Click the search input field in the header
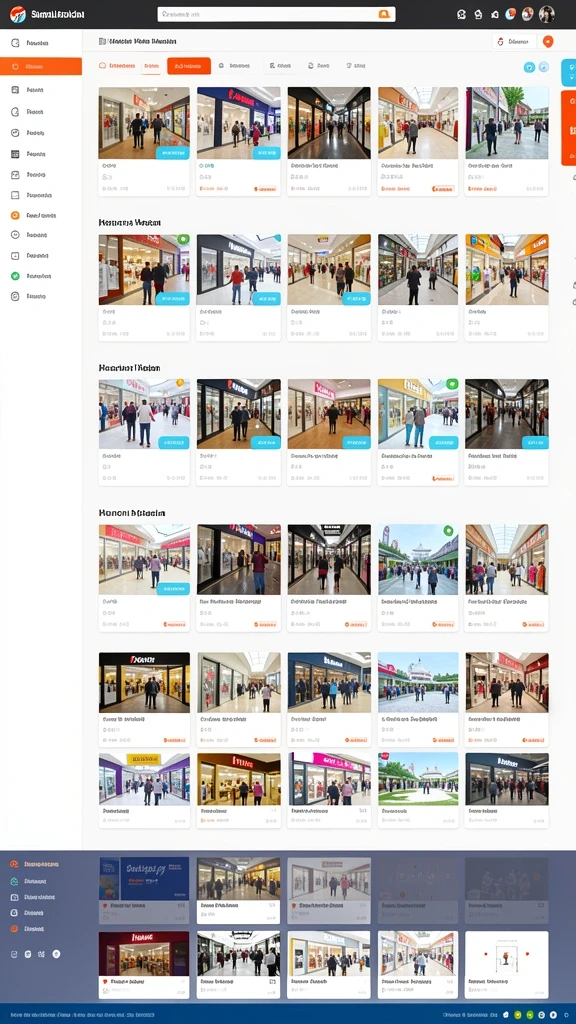This screenshot has height=1024, width=576. pyautogui.click(x=276, y=14)
